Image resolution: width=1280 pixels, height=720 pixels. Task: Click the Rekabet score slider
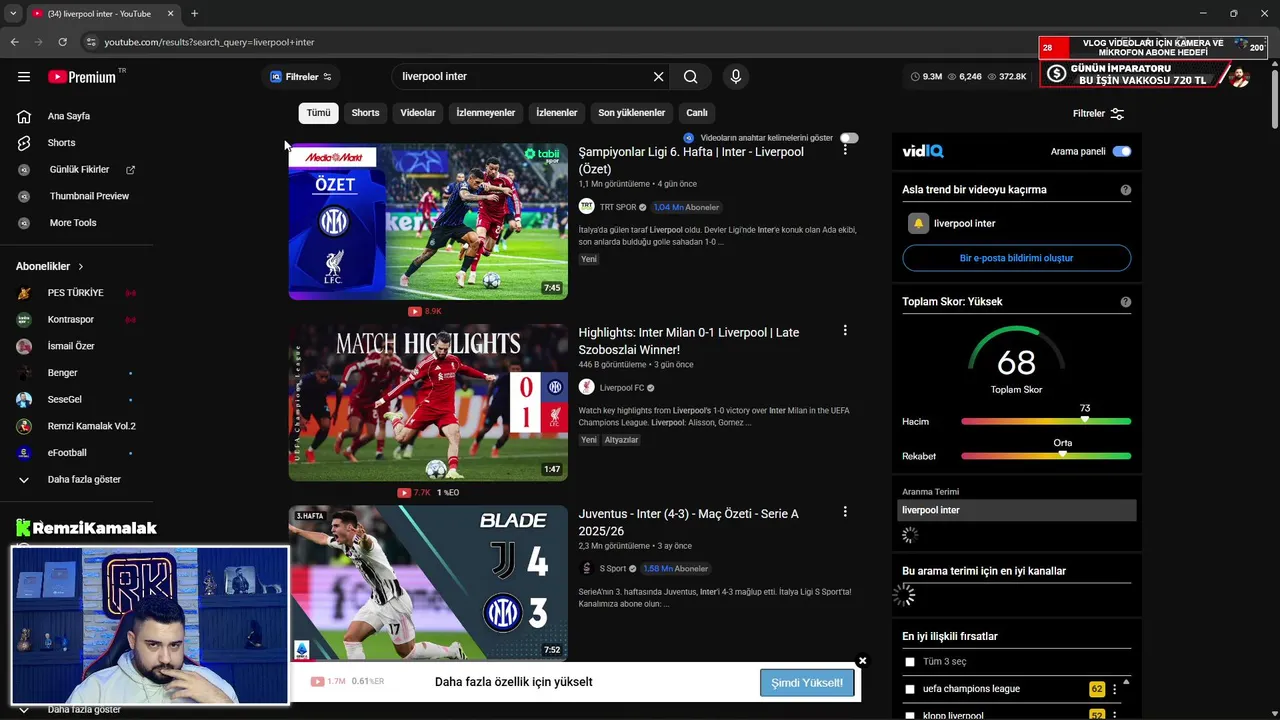pyautogui.click(x=1046, y=456)
